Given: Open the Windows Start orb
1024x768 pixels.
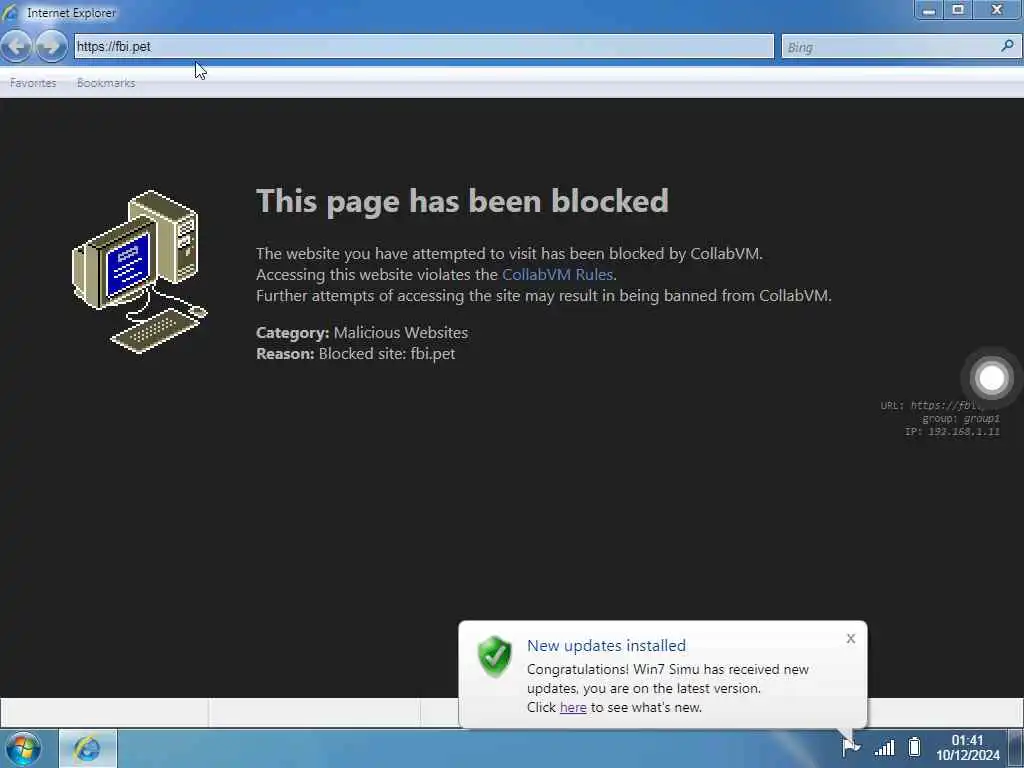Looking at the screenshot, I should tap(23, 748).
